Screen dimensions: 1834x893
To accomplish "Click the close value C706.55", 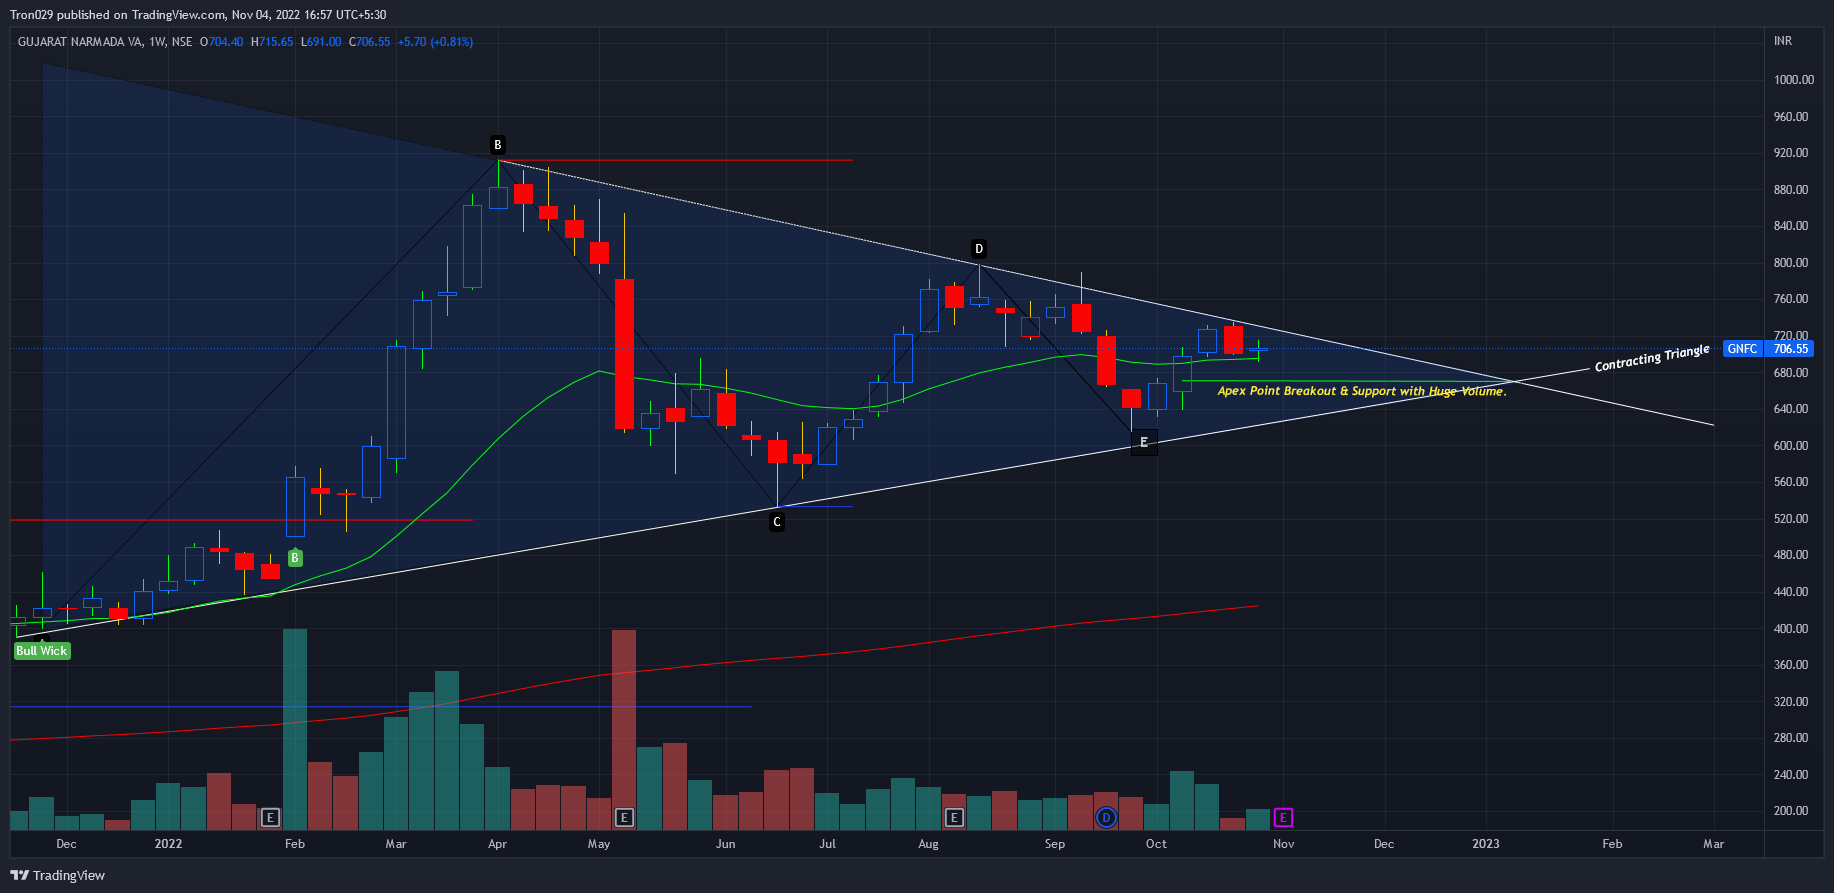I will point(370,42).
